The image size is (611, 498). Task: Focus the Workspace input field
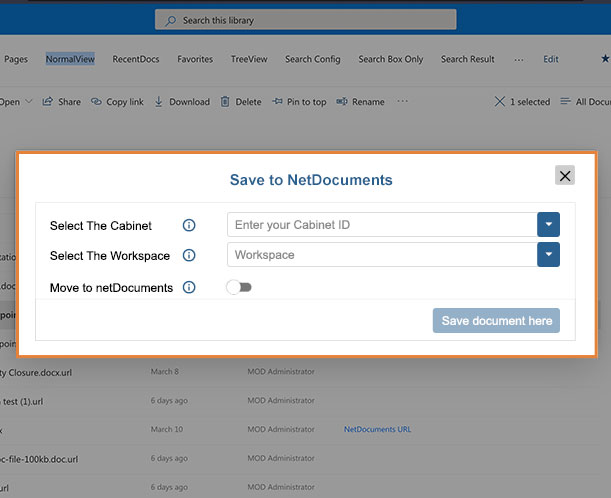click(382, 254)
